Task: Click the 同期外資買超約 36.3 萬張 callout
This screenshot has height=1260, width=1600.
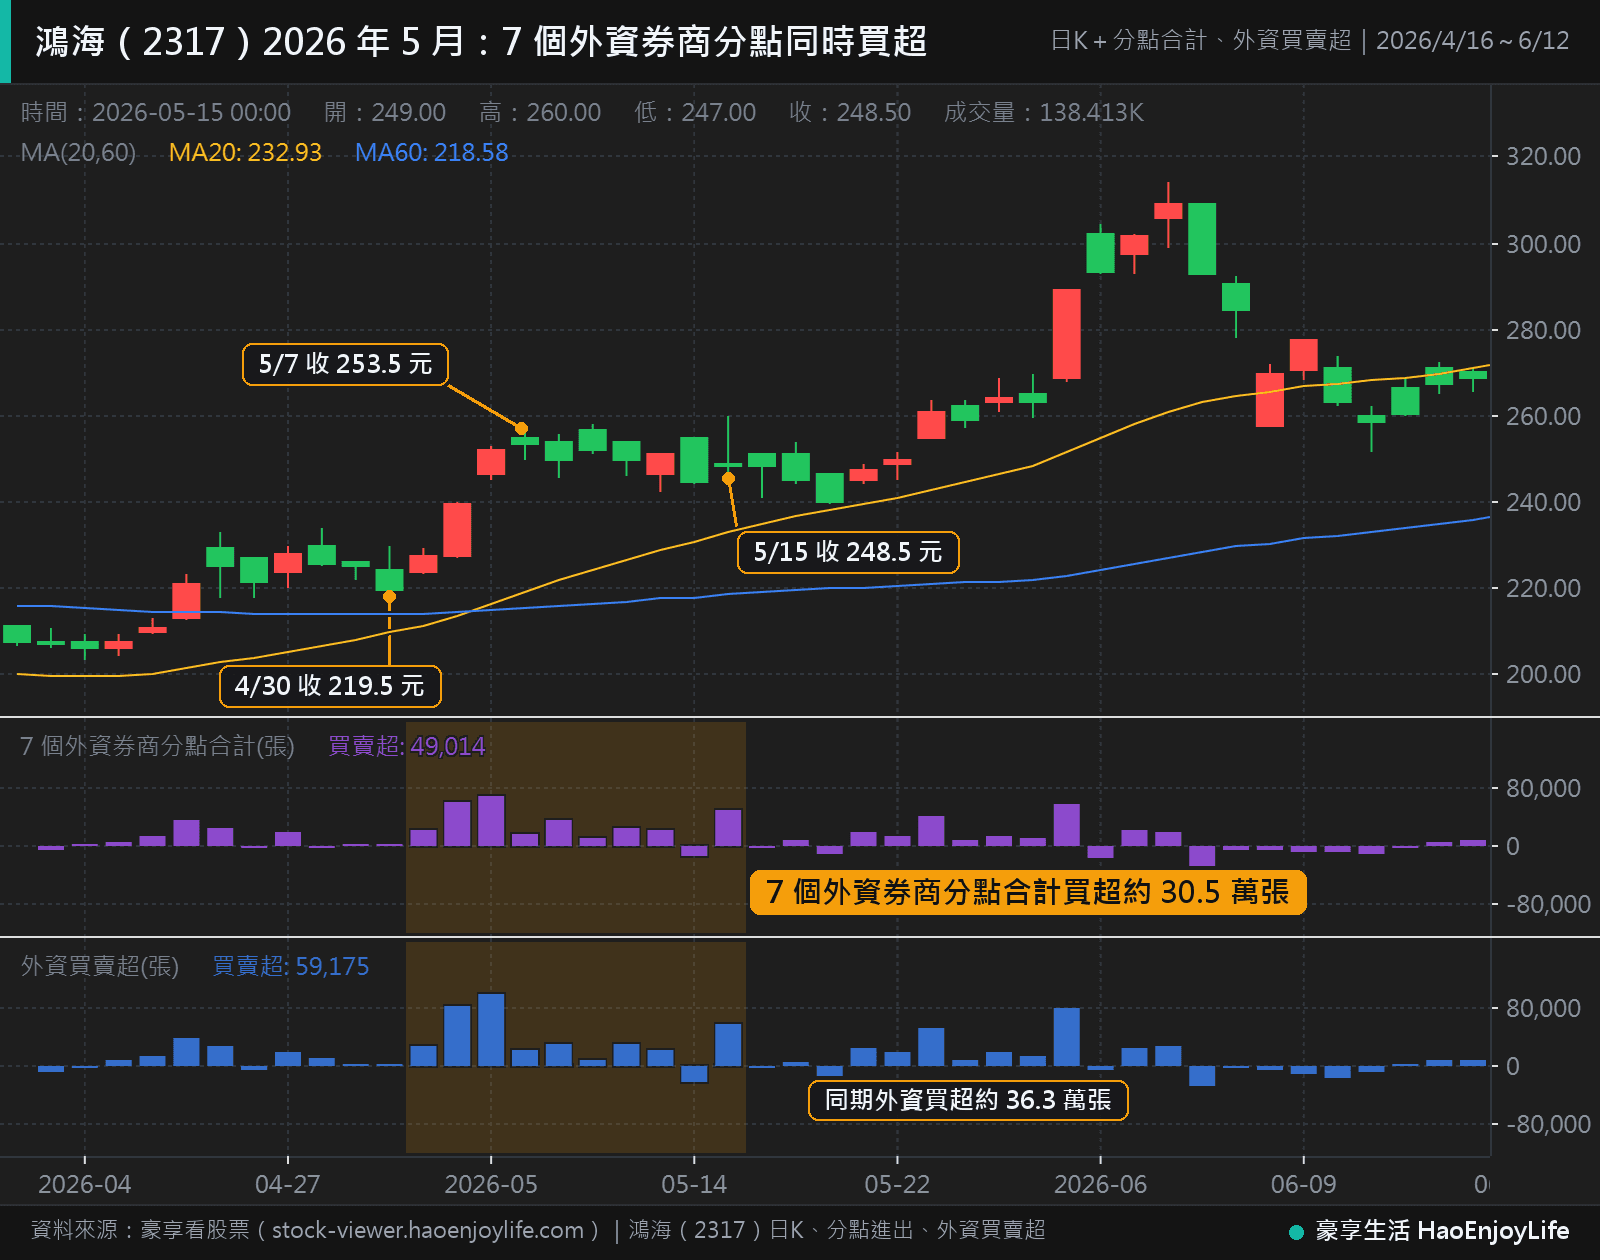Action: (968, 1100)
